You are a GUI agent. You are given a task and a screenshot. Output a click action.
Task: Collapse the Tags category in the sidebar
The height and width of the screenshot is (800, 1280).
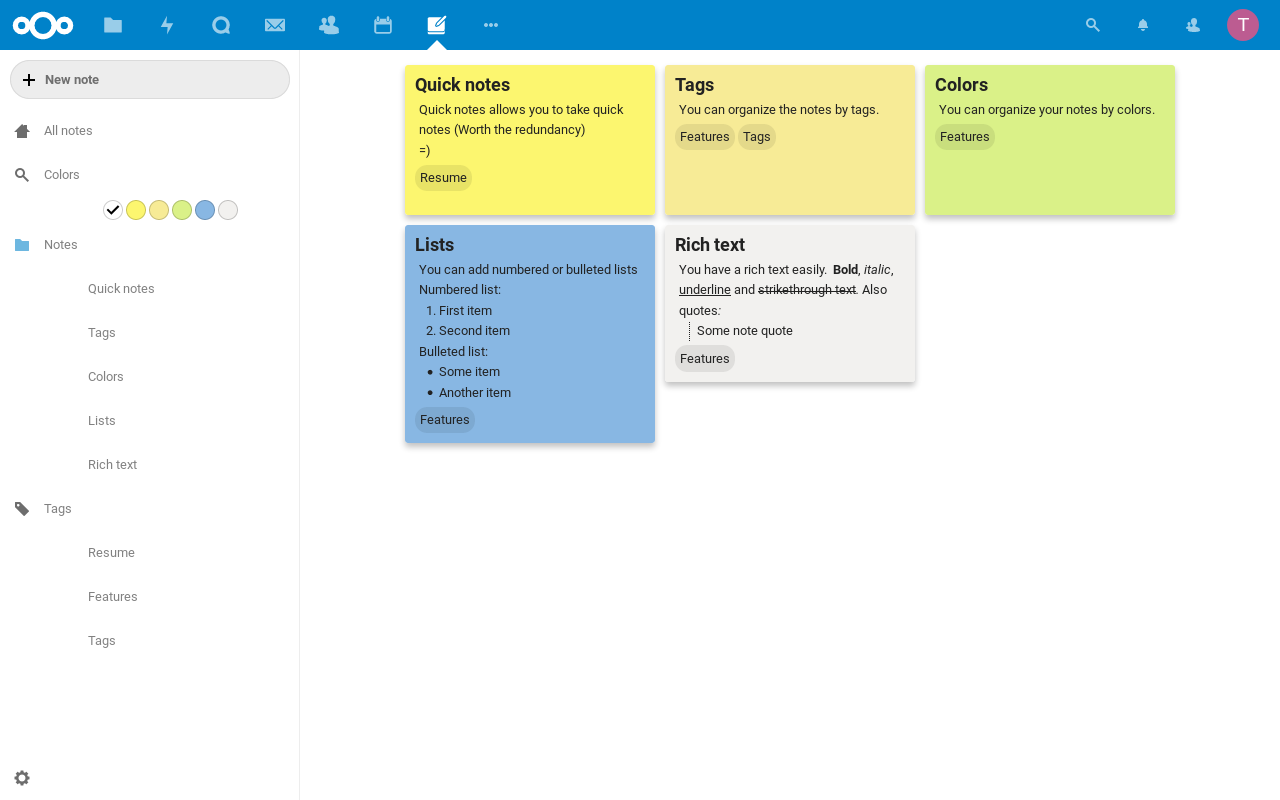(57, 508)
